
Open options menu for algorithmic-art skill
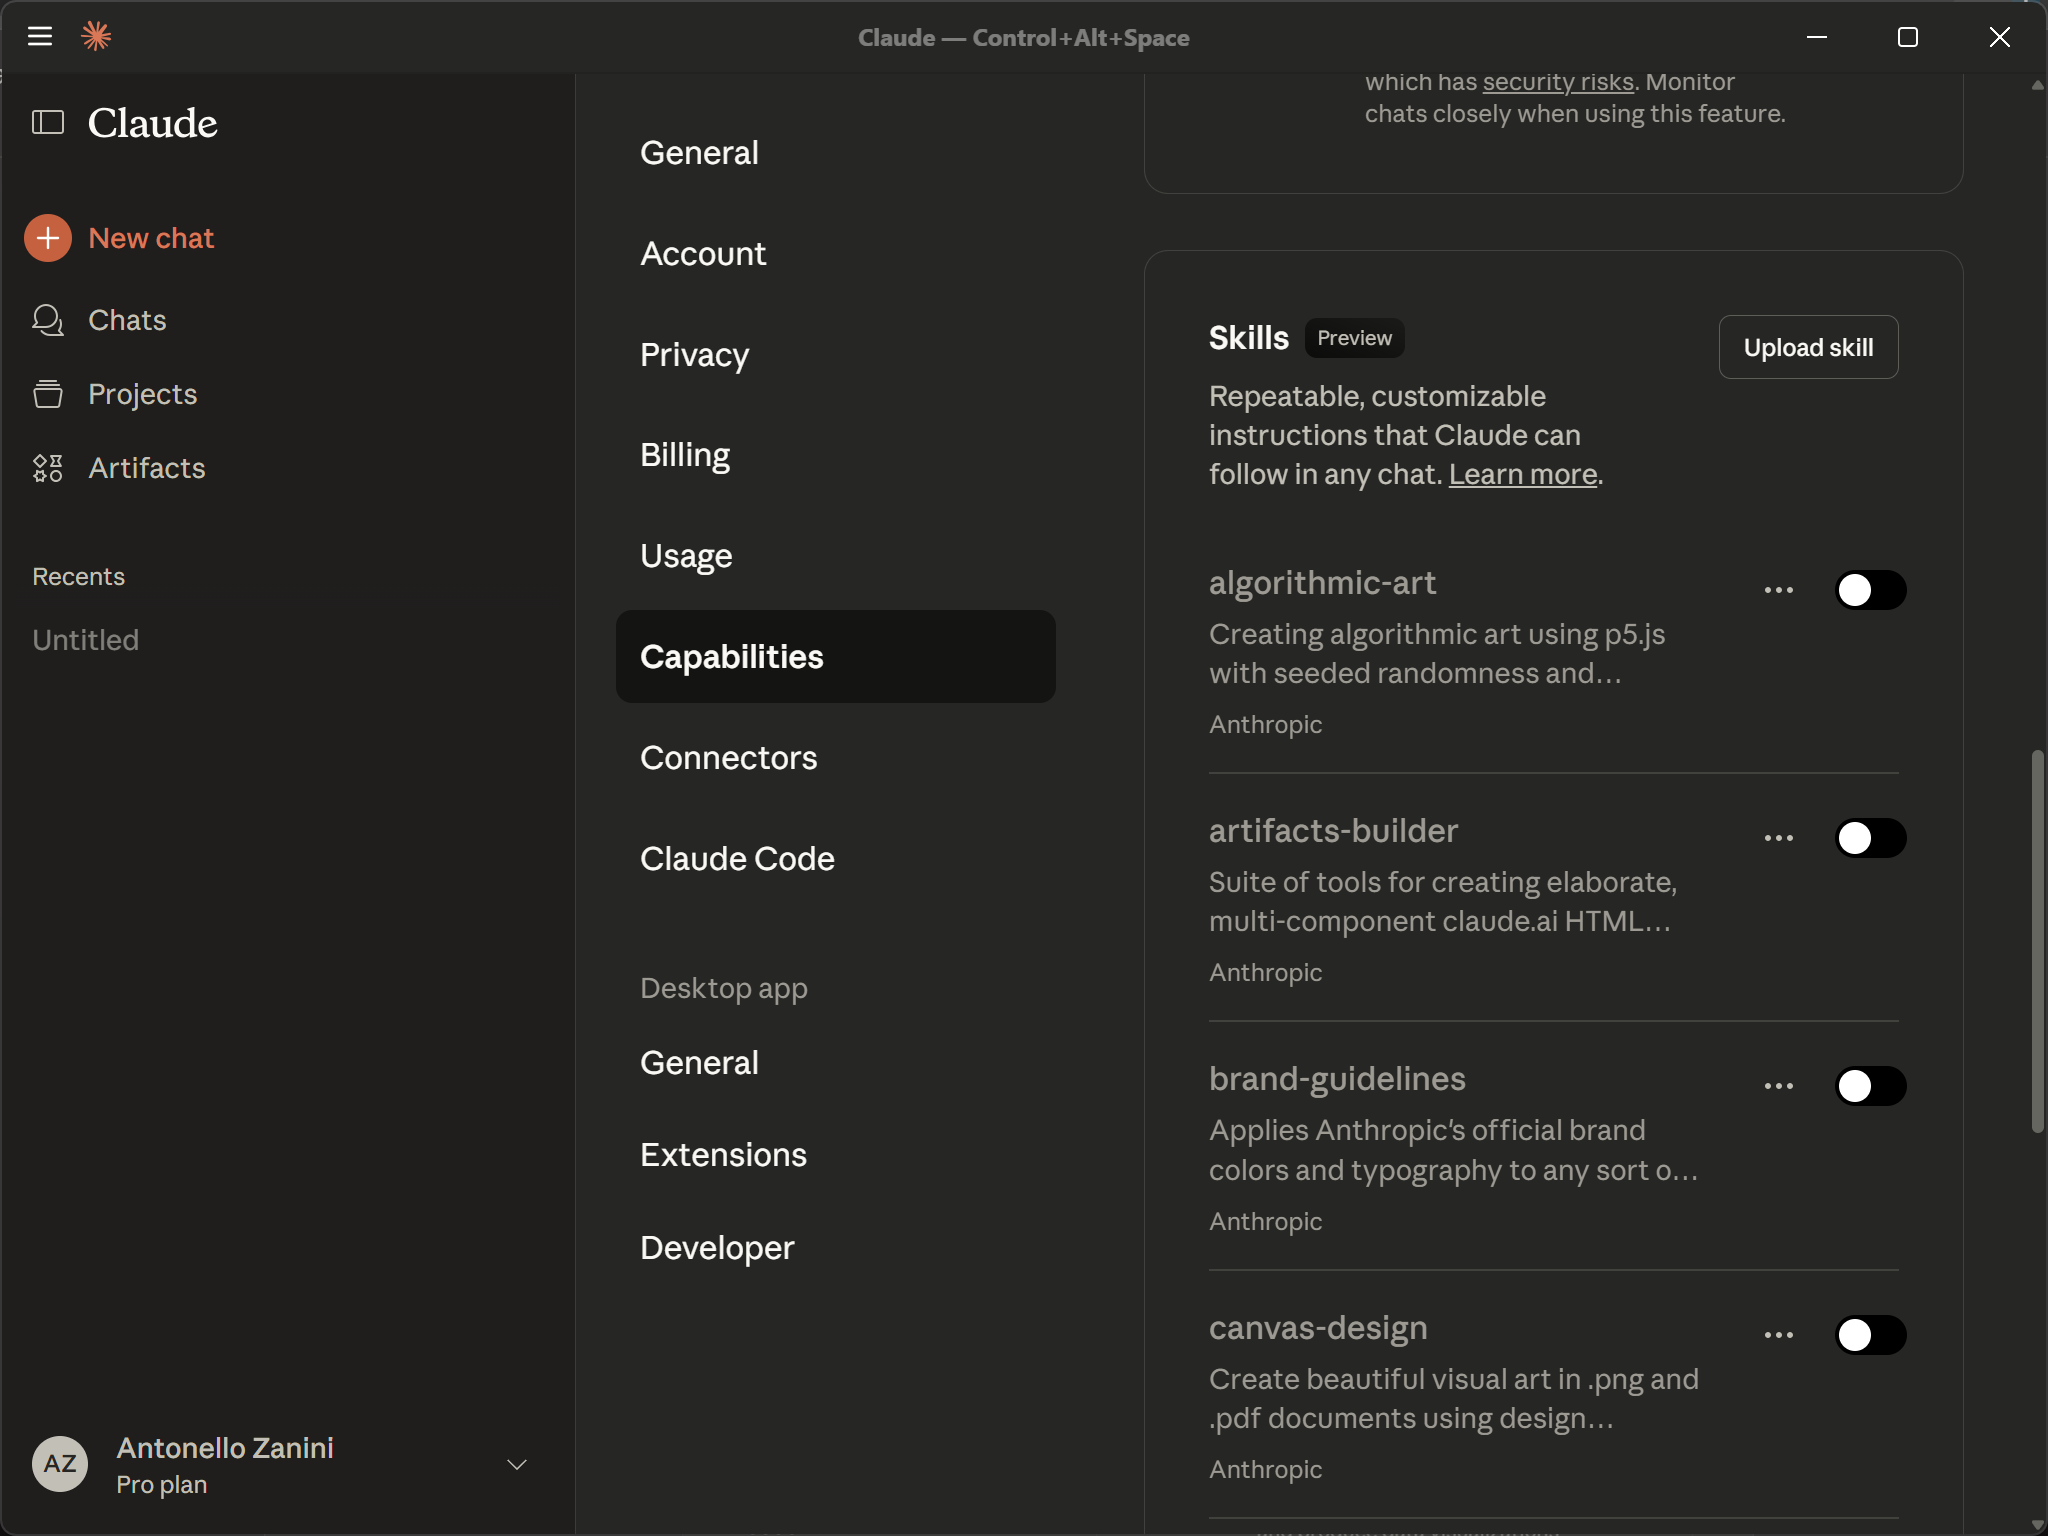(x=1778, y=590)
